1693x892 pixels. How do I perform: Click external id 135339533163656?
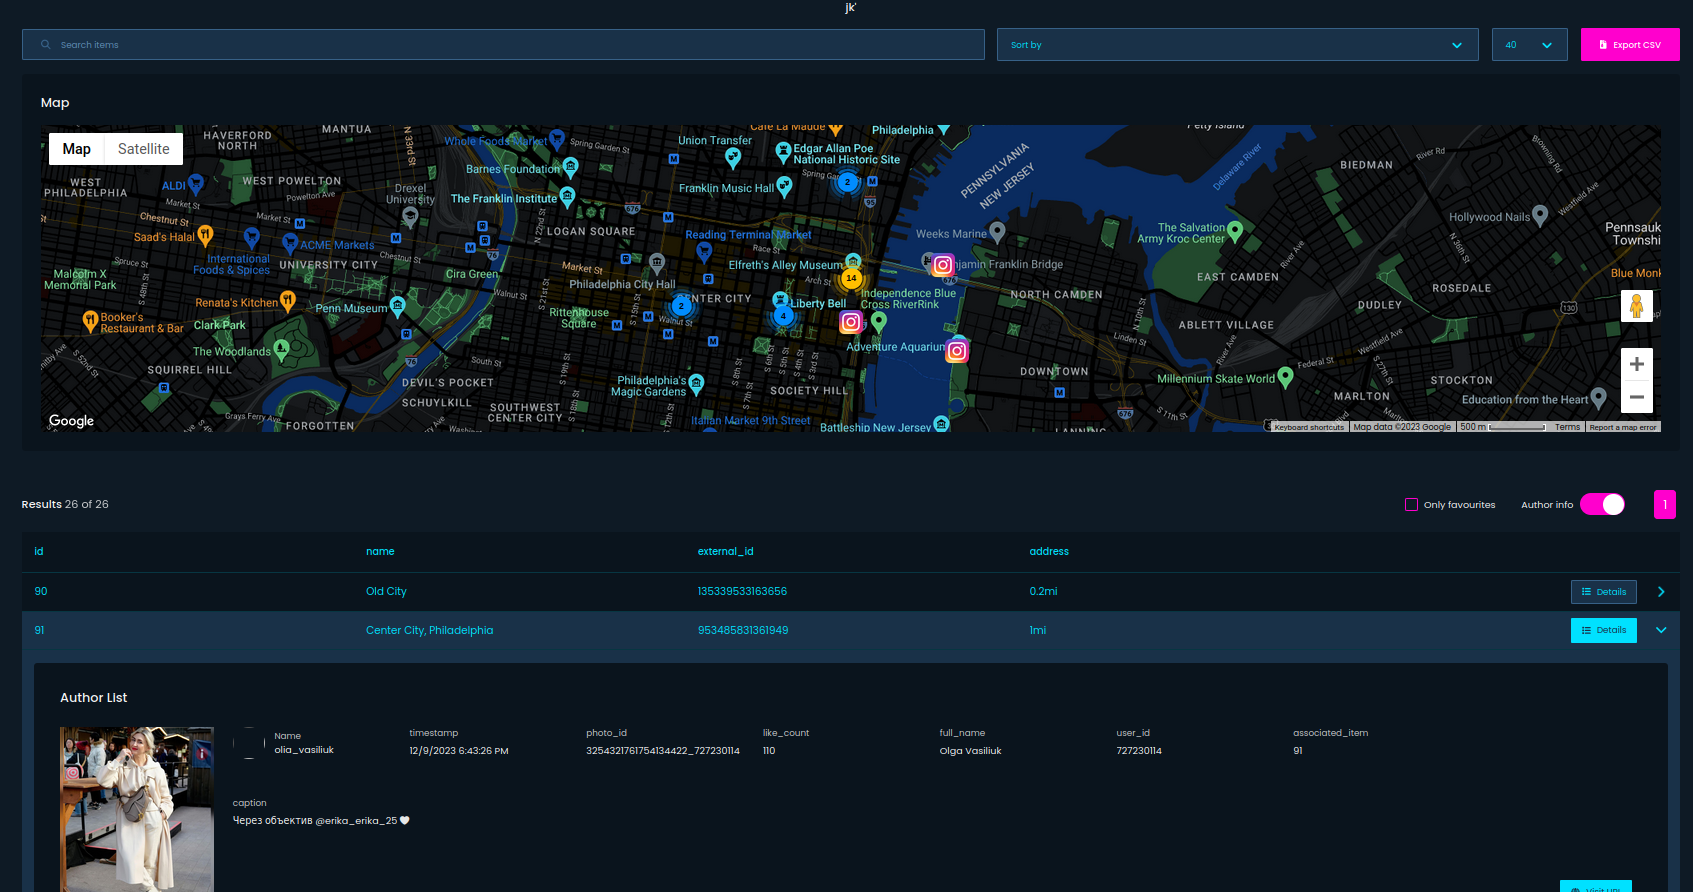coord(742,592)
